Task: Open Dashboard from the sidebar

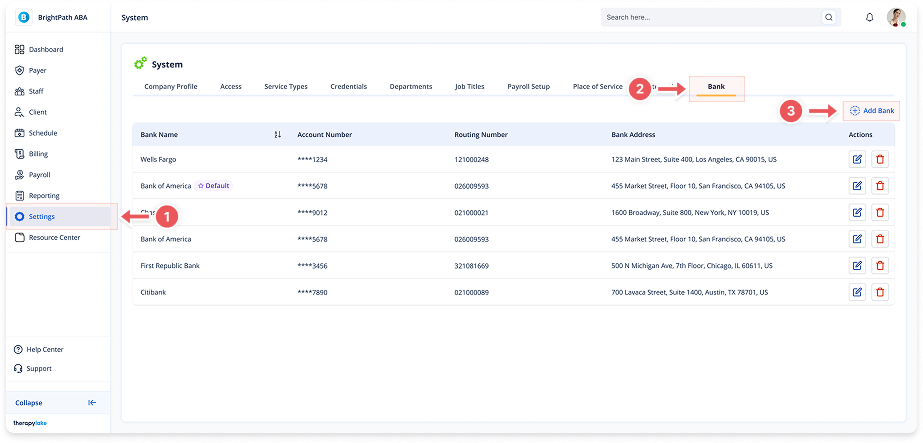Action: click(x=45, y=49)
